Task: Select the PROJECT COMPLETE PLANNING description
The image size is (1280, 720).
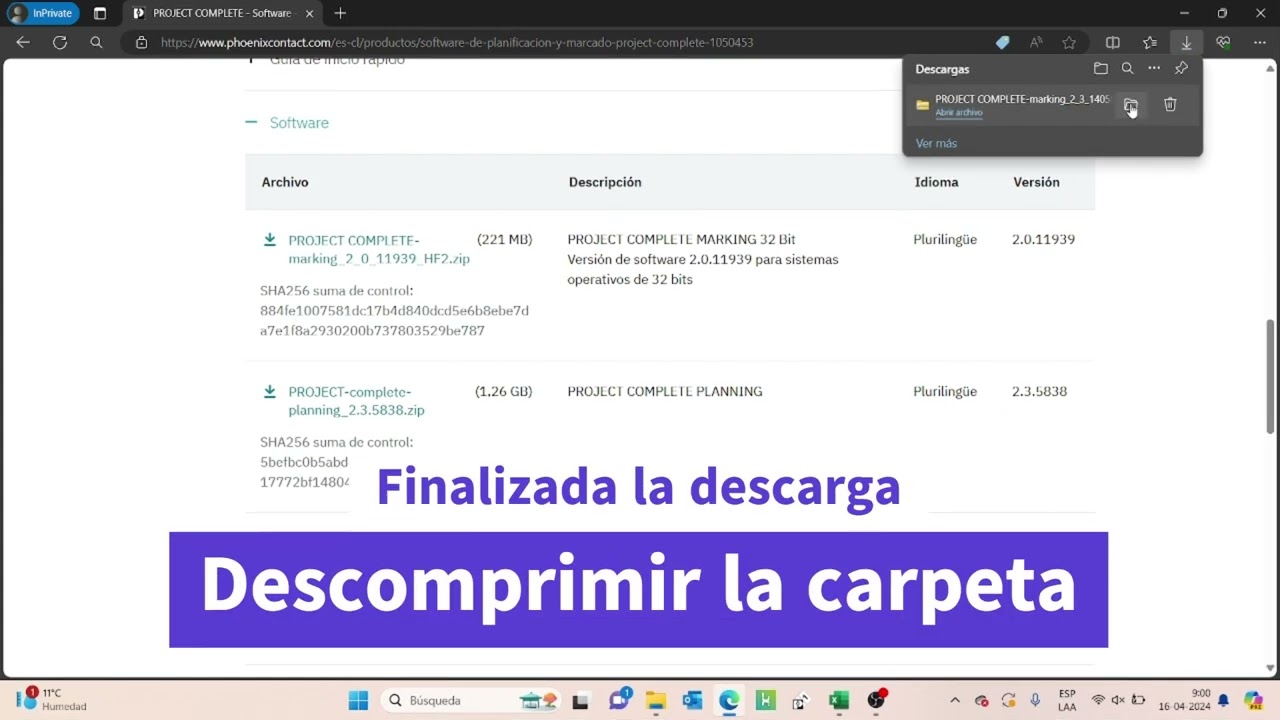Action: pyautogui.click(x=665, y=392)
